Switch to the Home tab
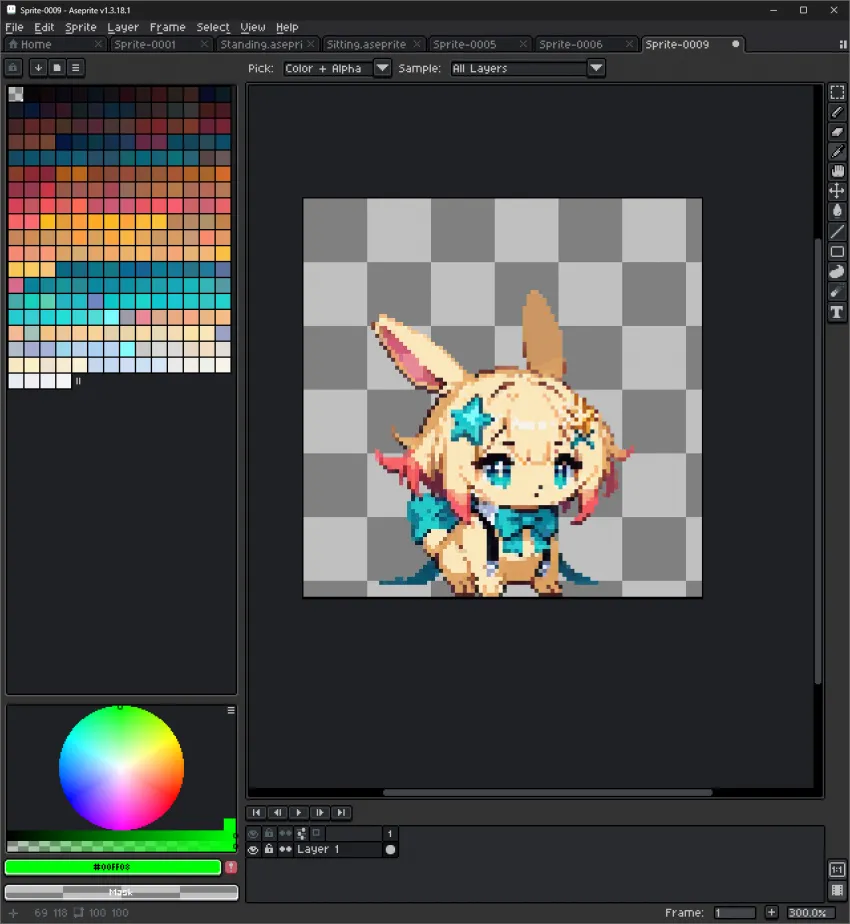 click(36, 45)
